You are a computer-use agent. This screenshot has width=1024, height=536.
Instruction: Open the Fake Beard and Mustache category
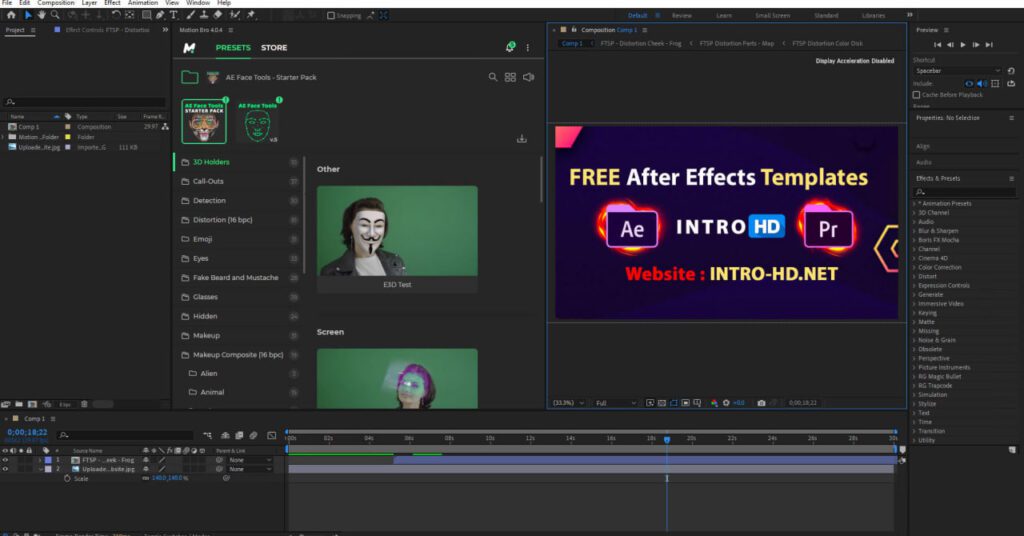tap(238, 277)
